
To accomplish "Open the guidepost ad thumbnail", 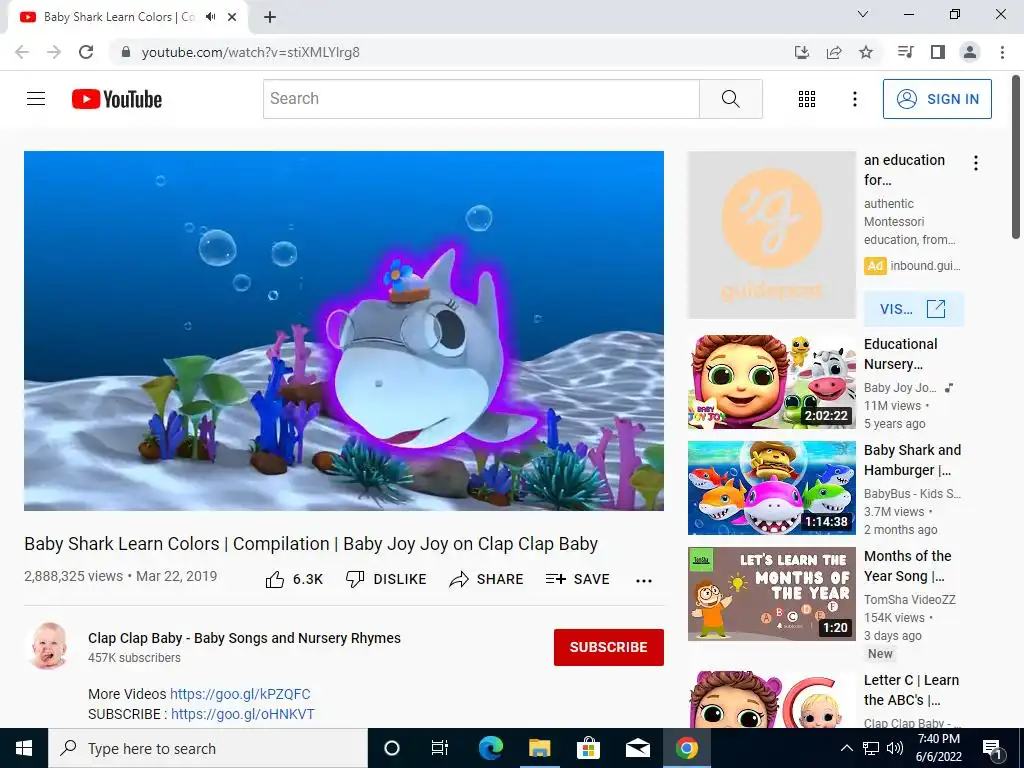I will (x=771, y=235).
